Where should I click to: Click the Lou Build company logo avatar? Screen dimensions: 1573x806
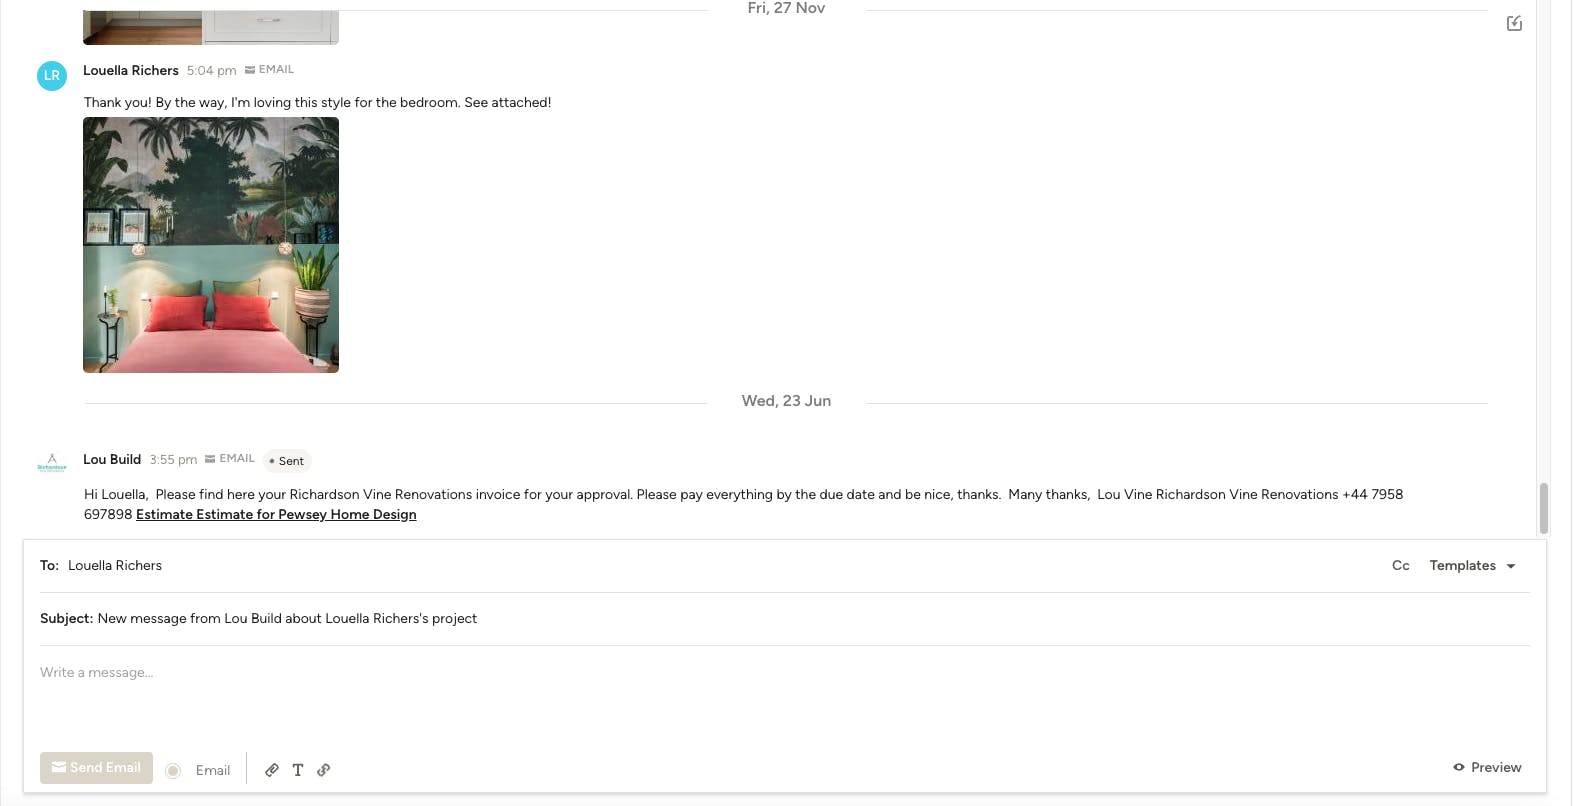[x=52, y=462]
